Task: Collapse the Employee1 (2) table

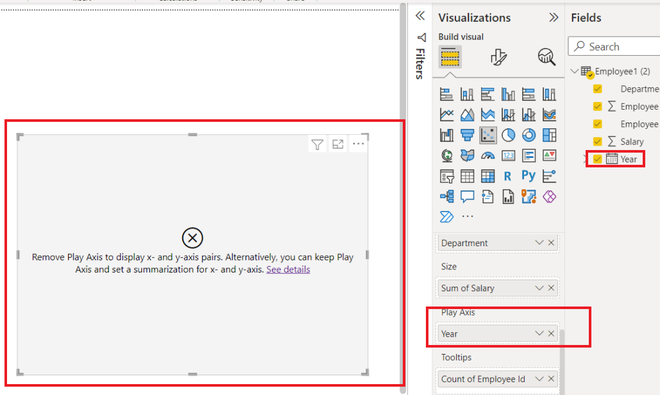Action: (574, 71)
